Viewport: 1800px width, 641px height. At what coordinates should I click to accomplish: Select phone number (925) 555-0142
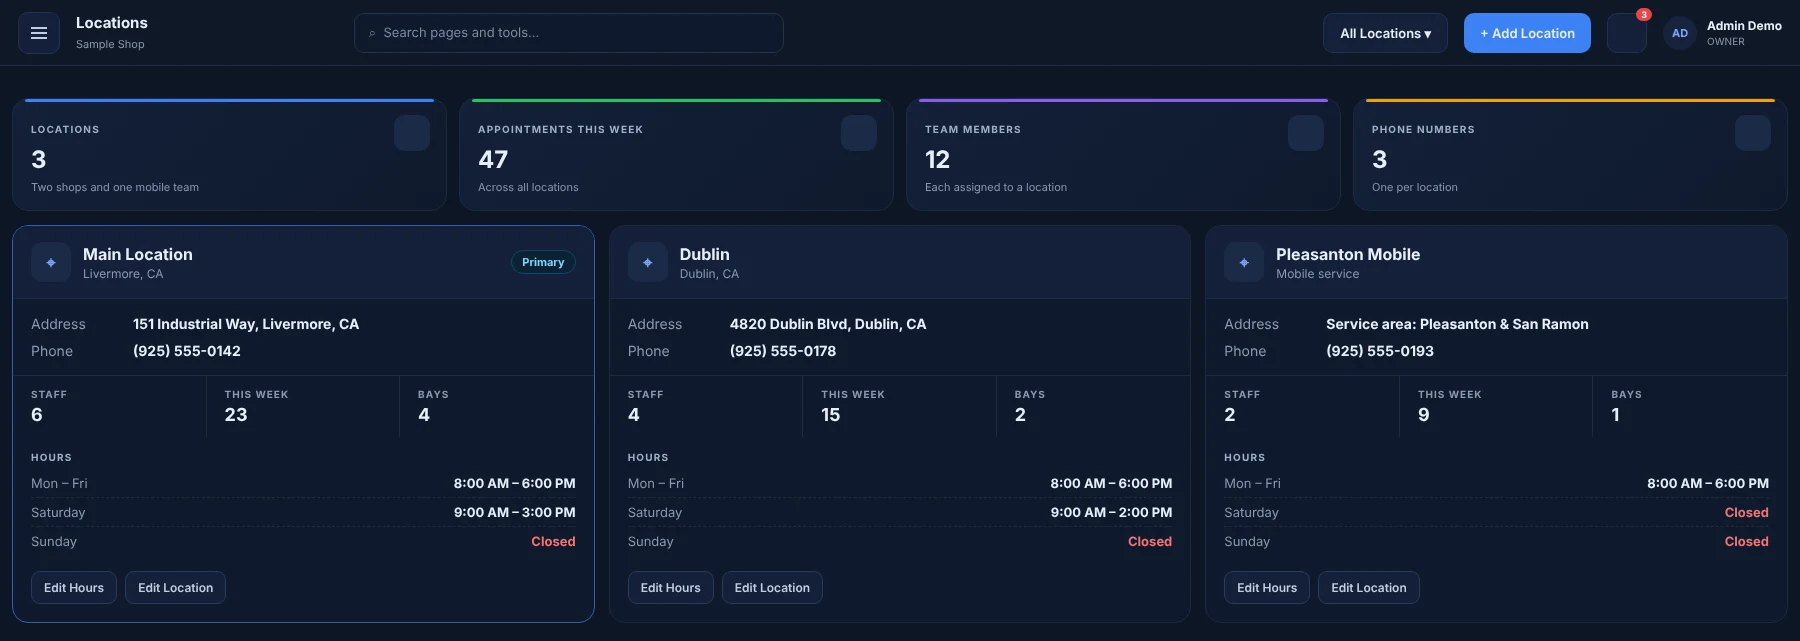click(x=187, y=351)
